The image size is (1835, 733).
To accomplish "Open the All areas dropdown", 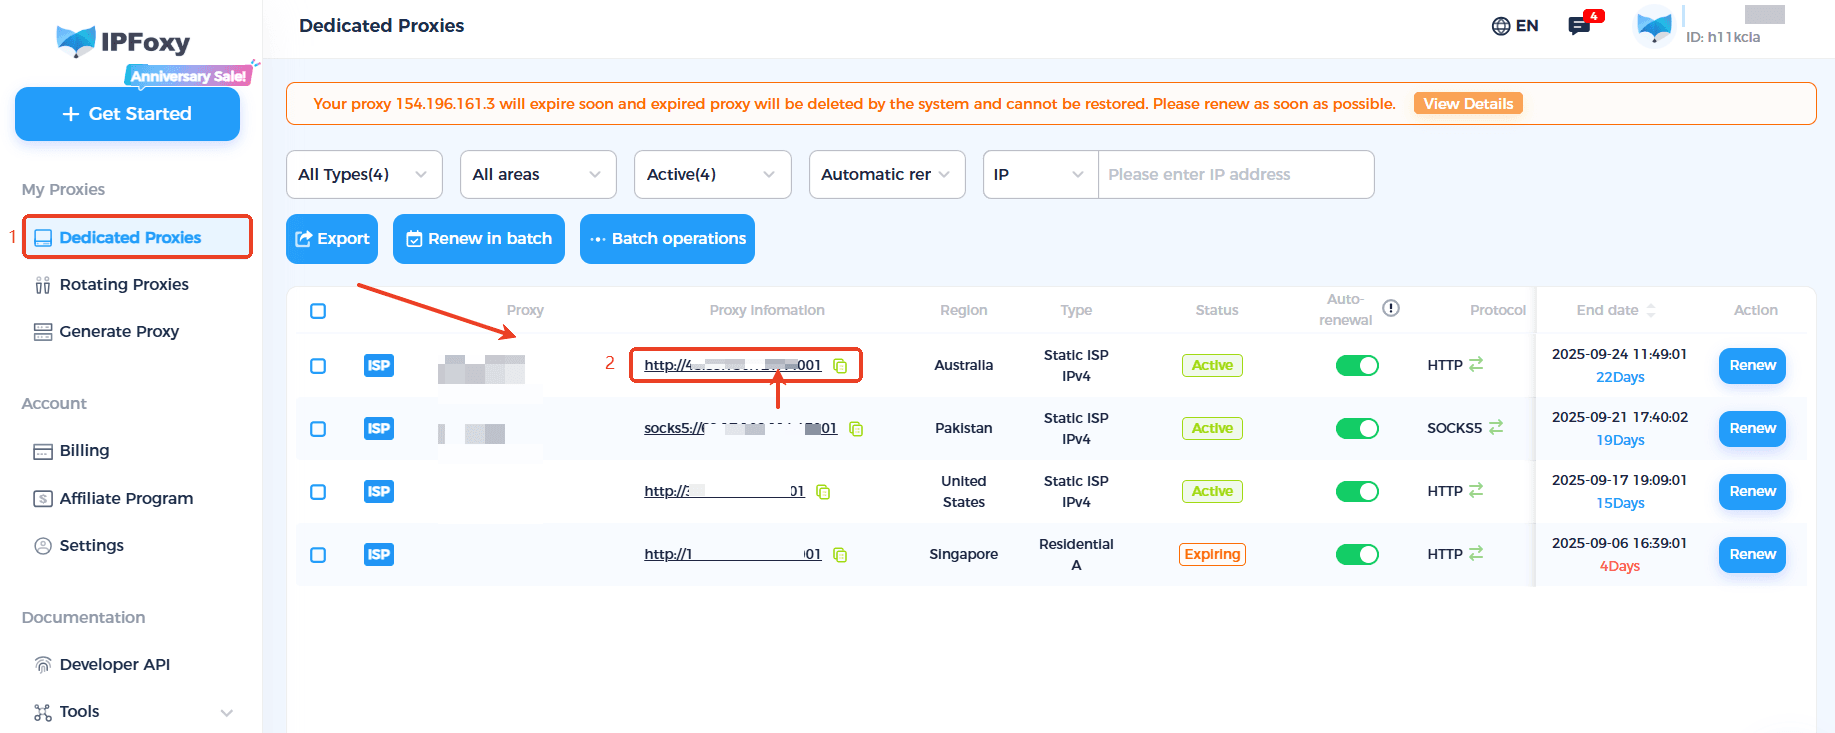I will [538, 175].
